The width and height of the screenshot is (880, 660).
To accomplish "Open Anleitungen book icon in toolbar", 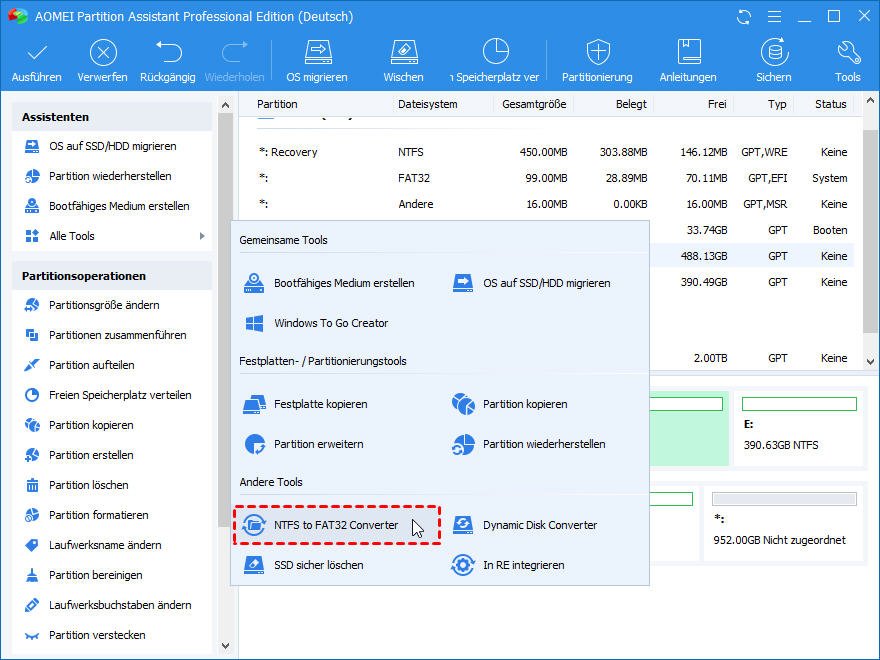I will (689, 52).
